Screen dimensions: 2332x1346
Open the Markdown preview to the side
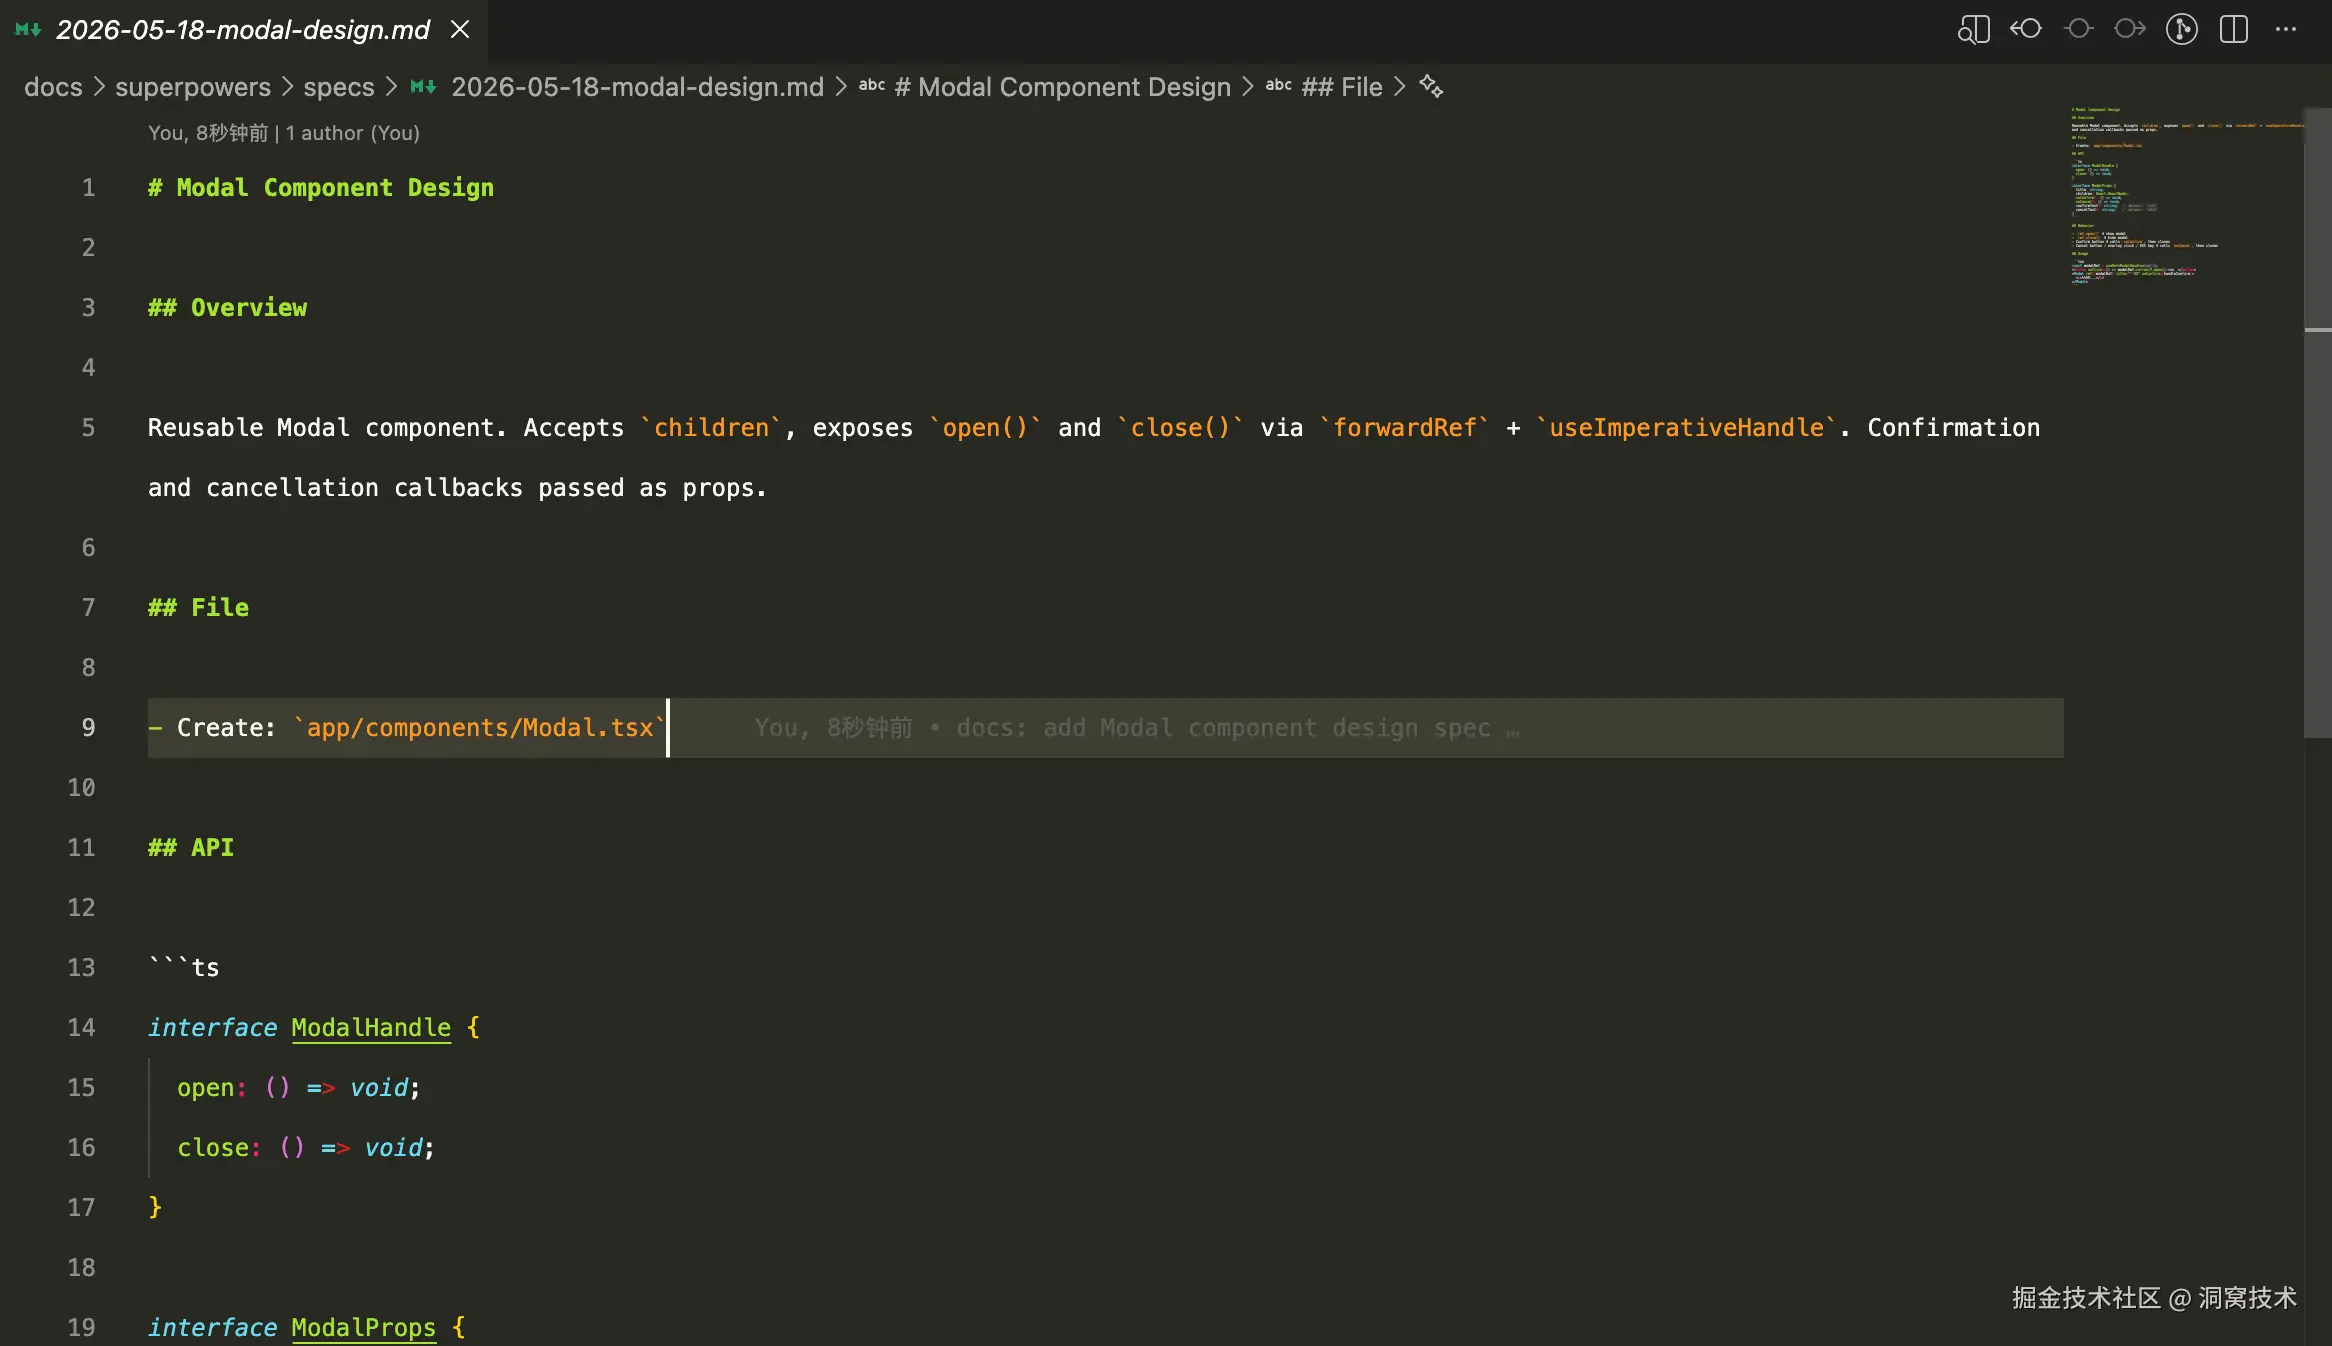click(x=1973, y=30)
